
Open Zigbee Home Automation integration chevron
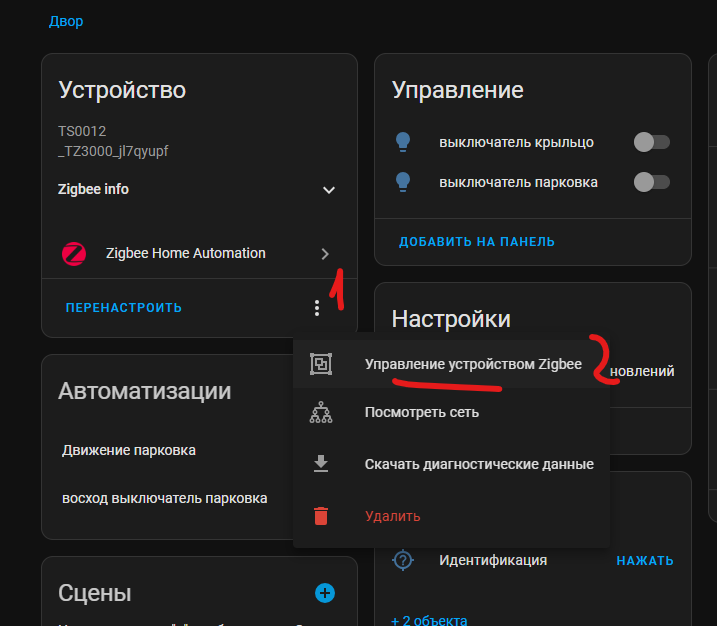click(325, 254)
